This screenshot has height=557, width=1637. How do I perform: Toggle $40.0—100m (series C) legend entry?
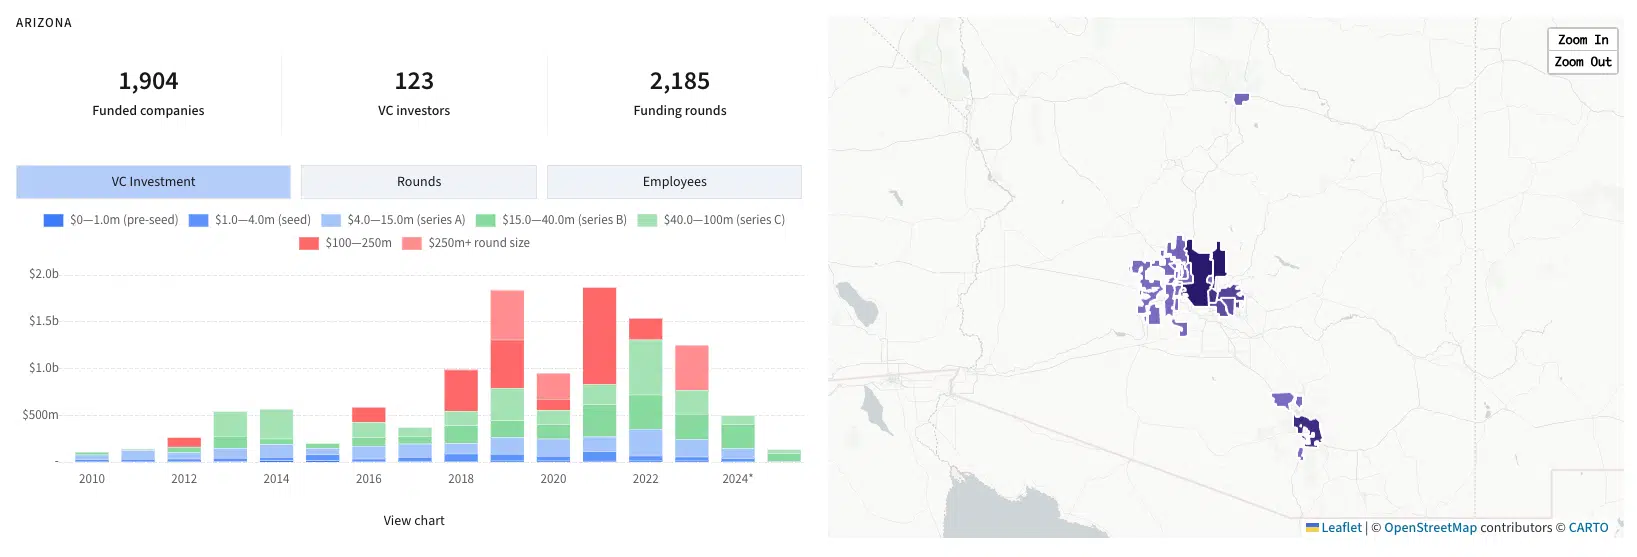pos(647,220)
